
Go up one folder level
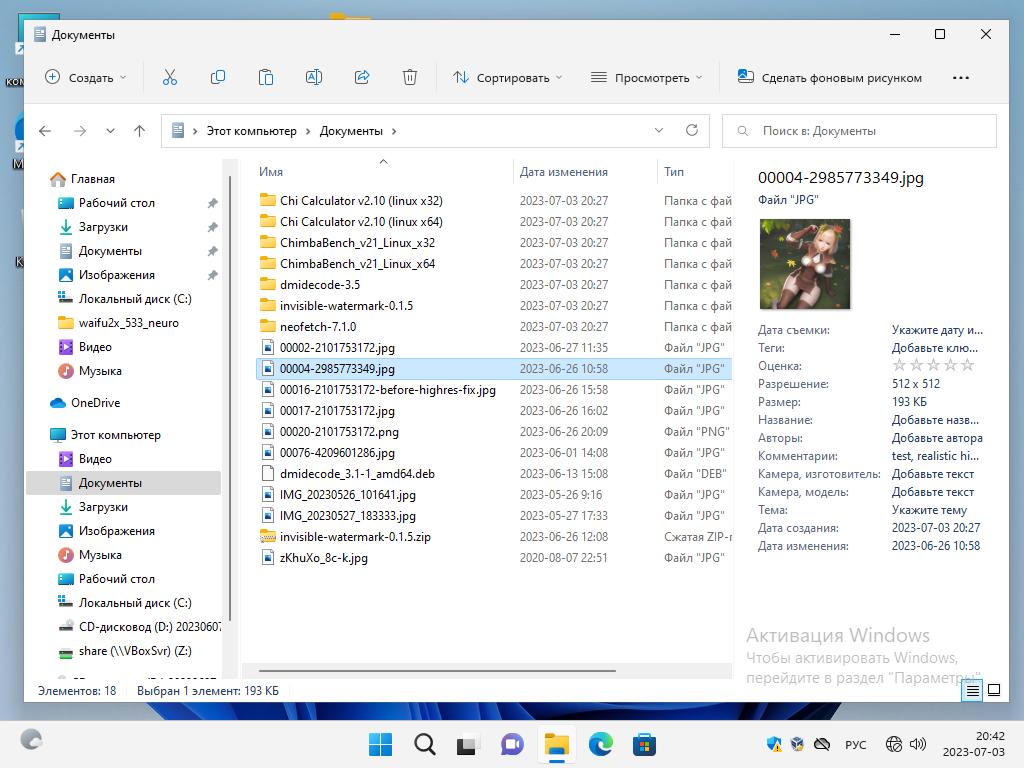(139, 130)
